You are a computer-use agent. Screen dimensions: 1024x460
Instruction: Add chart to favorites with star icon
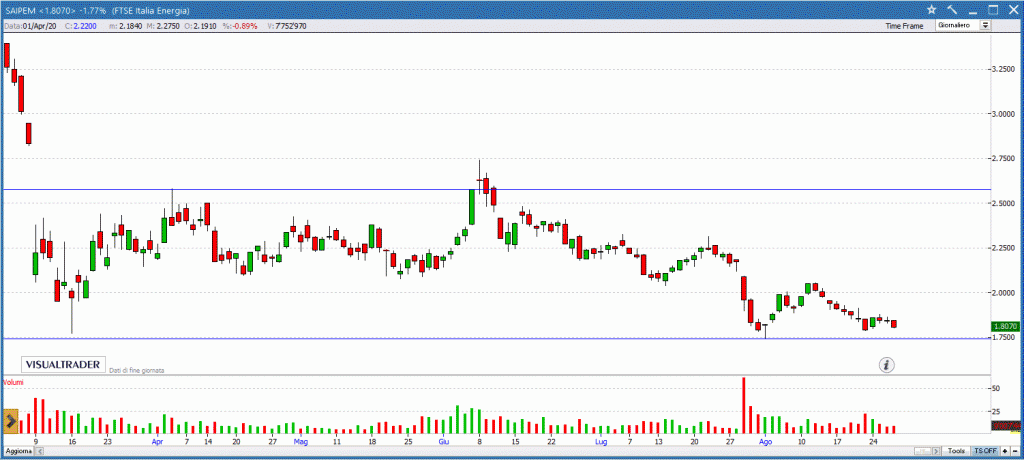point(932,10)
